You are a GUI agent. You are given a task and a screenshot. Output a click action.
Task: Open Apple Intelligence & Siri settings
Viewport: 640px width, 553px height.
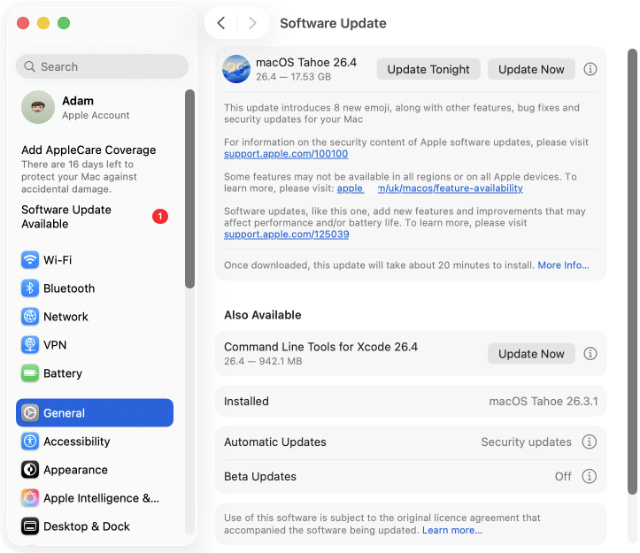coord(95,498)
